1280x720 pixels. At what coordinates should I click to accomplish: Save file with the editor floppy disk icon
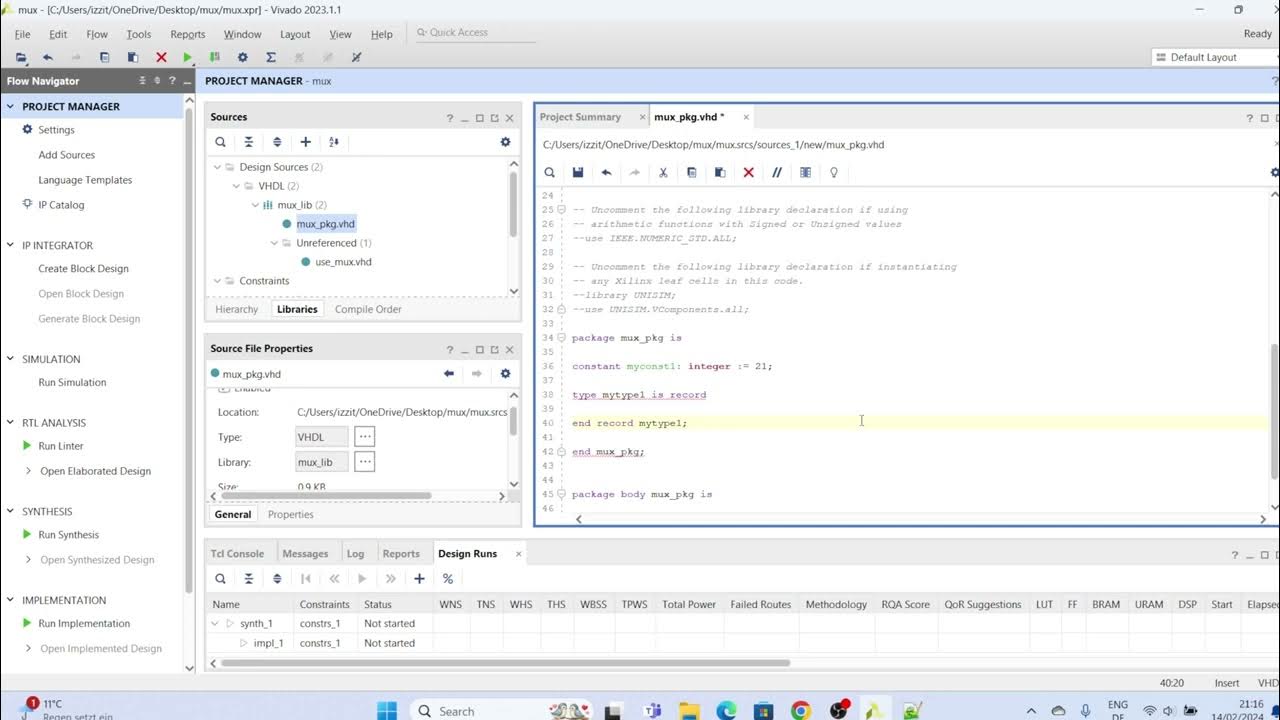578,172
